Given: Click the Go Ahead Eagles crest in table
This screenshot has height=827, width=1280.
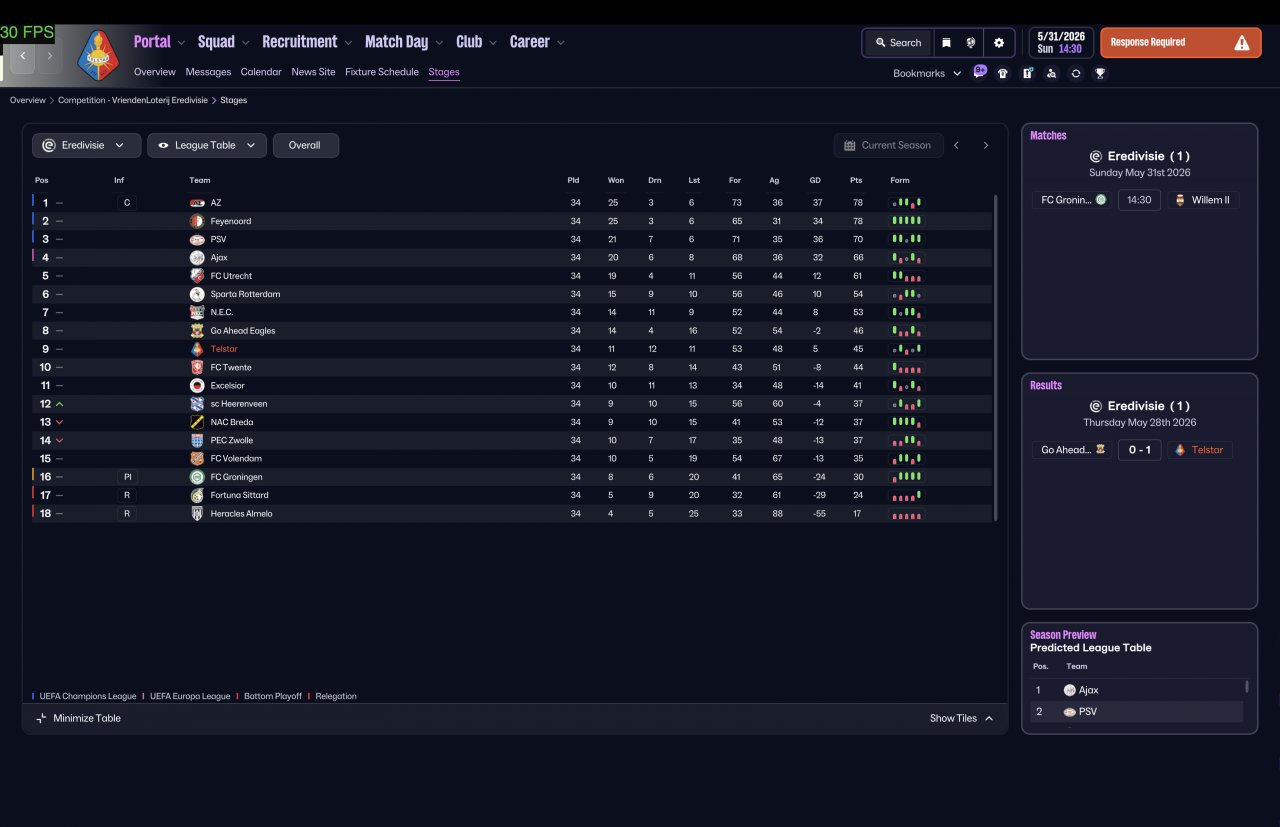Looking at the screenshot, I should [x=197, y=331].
